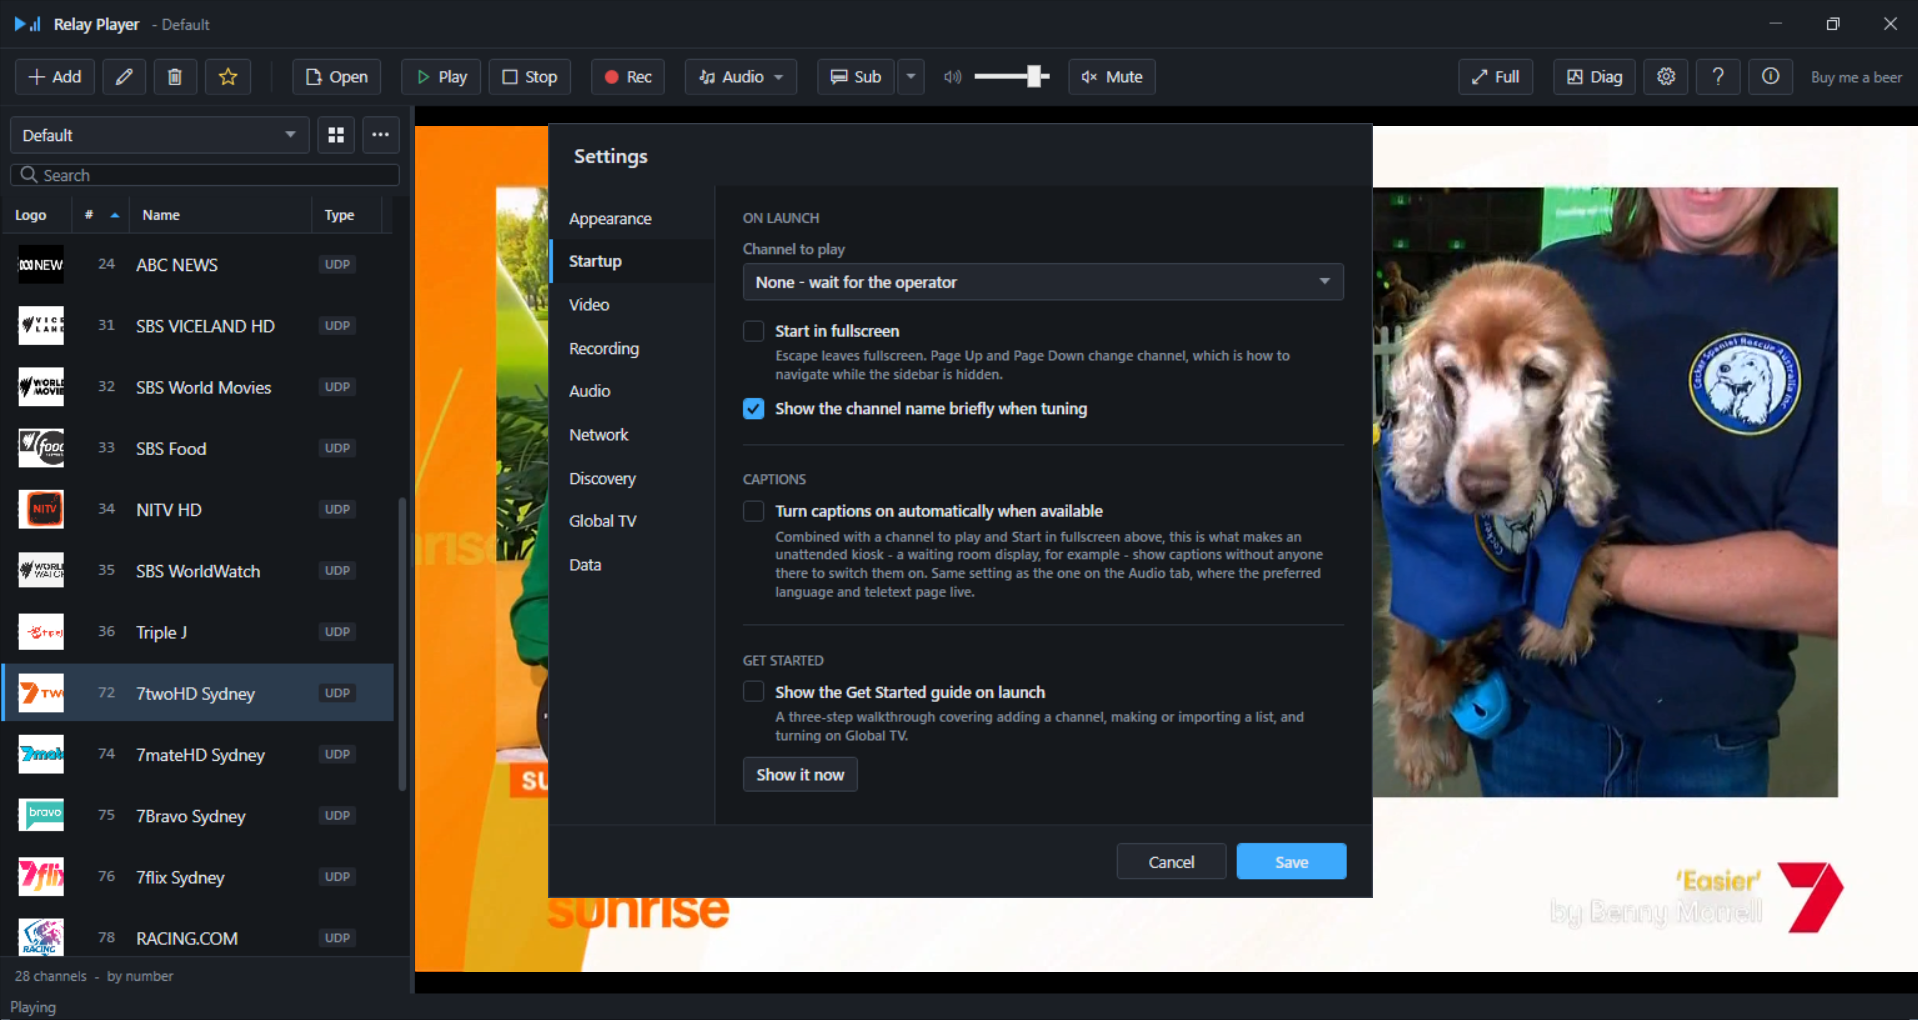
Task: Select the NITV HD channel logo
Action: (x=41, y=509)
